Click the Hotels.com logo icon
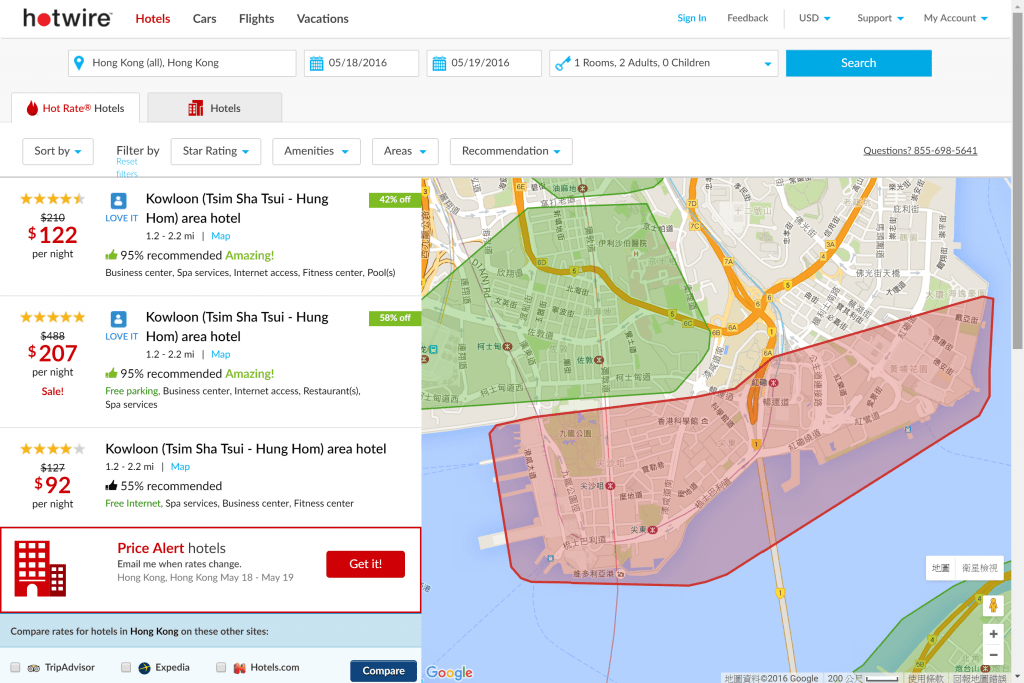The image size is (1024, 683). (240, 667)
